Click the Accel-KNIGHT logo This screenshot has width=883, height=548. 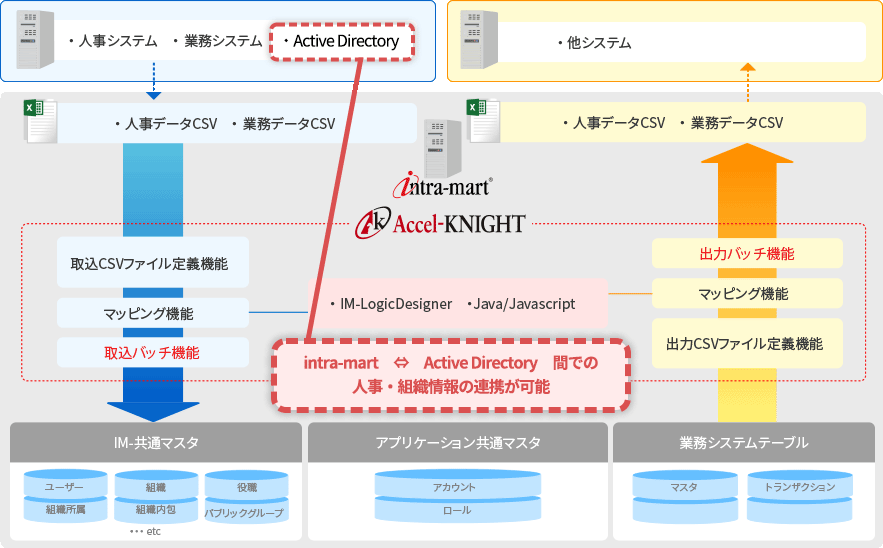(x=440, y=224)
